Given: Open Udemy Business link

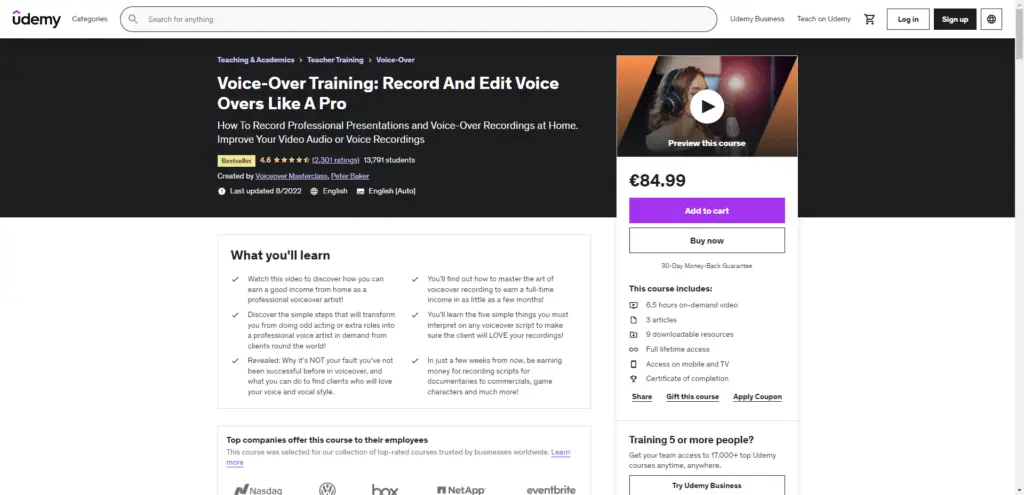Looking at the screenshot, I should [x=757, y=19].
